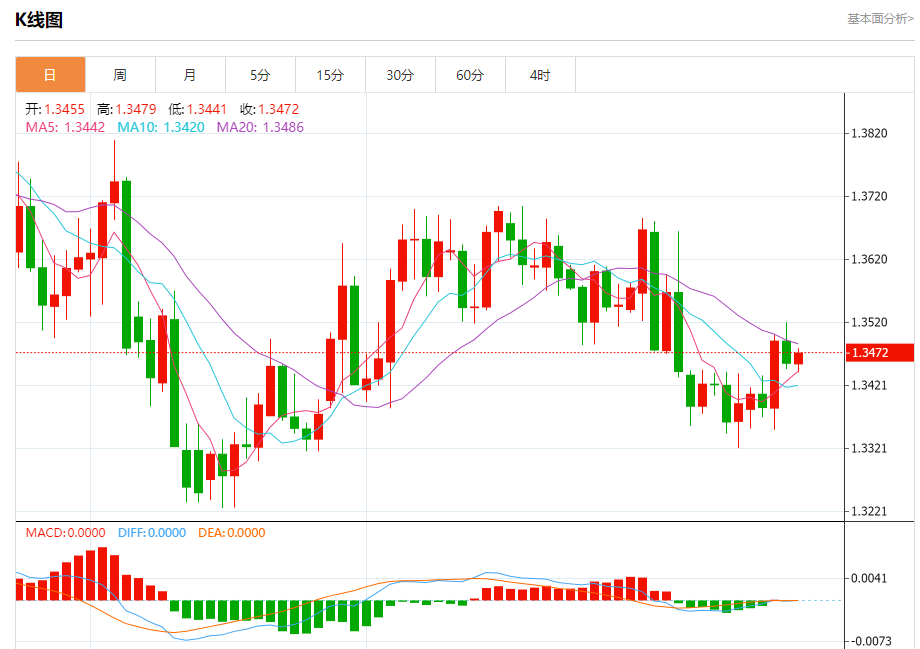Click the MA5: 1.3442 label
Viewport: 920px width, 649px height.
(65, 127)
